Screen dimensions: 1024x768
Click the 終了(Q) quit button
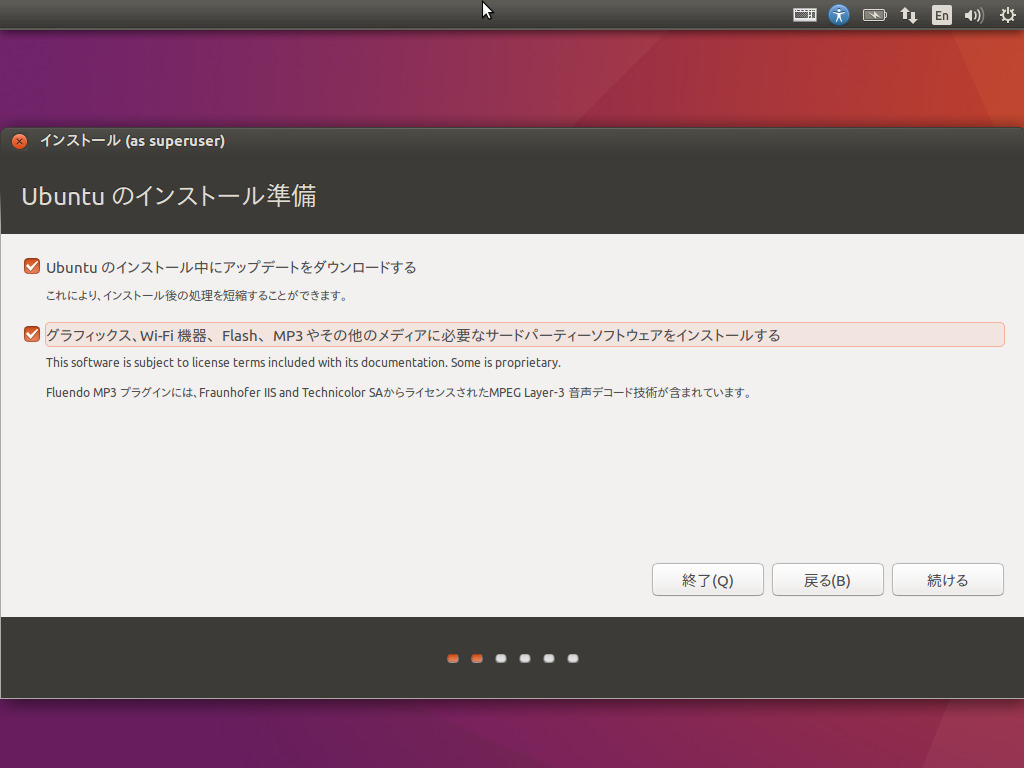(707, 580)
